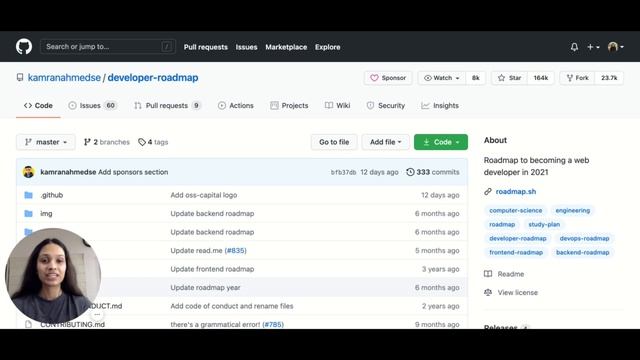
Task: Switch to the repository Pull requests tab
Action: point(167,105)
